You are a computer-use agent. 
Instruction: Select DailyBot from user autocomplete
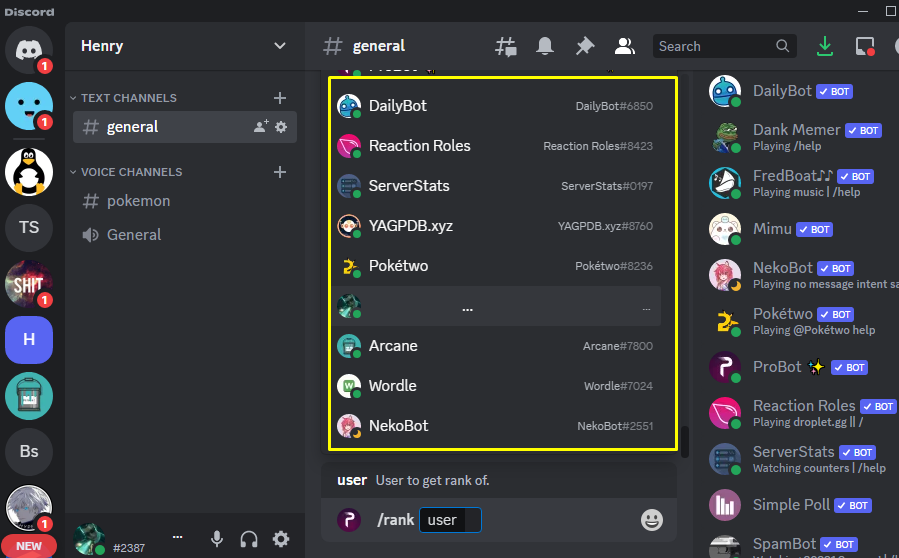click(496, 106)
